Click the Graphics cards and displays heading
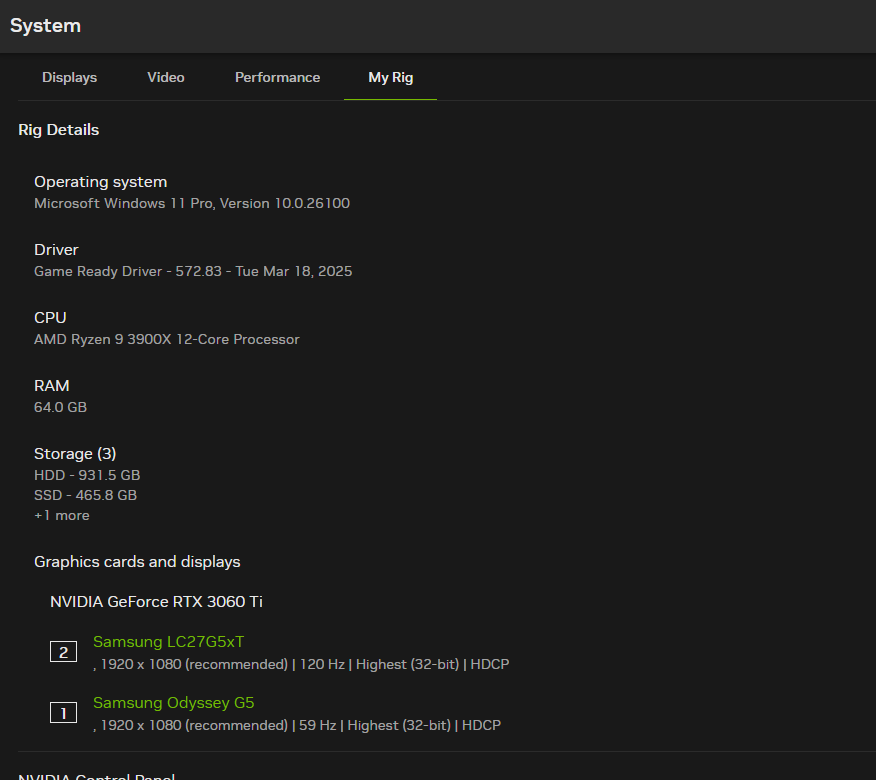The height and width of the screenshot is (780, 876). 137,562
